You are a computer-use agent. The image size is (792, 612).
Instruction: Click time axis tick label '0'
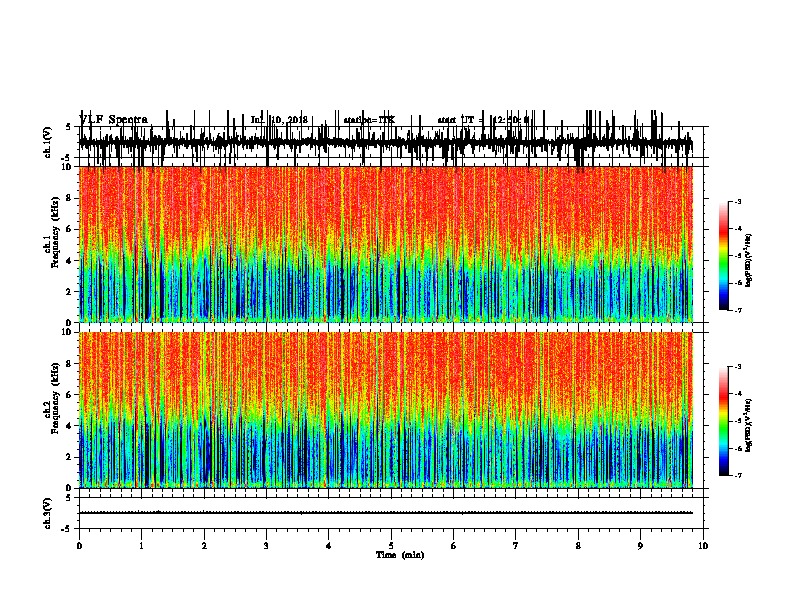coord(79,546)
